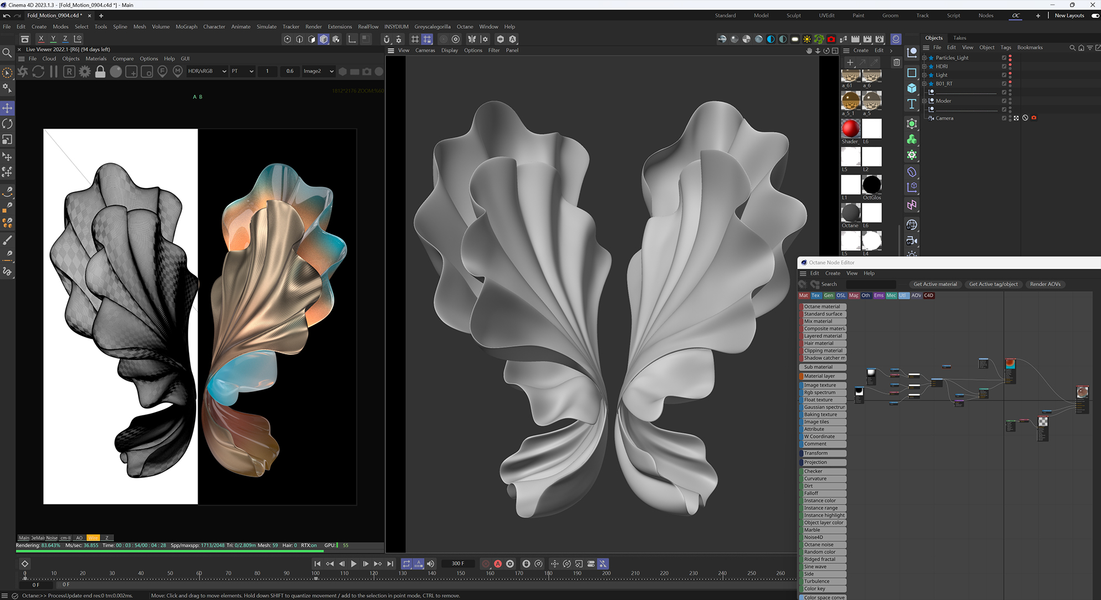Image resolution: width=1101 pixels, height=600 pixels.
Task: Select the Text spline tool icon
Action: pos(912,104)
